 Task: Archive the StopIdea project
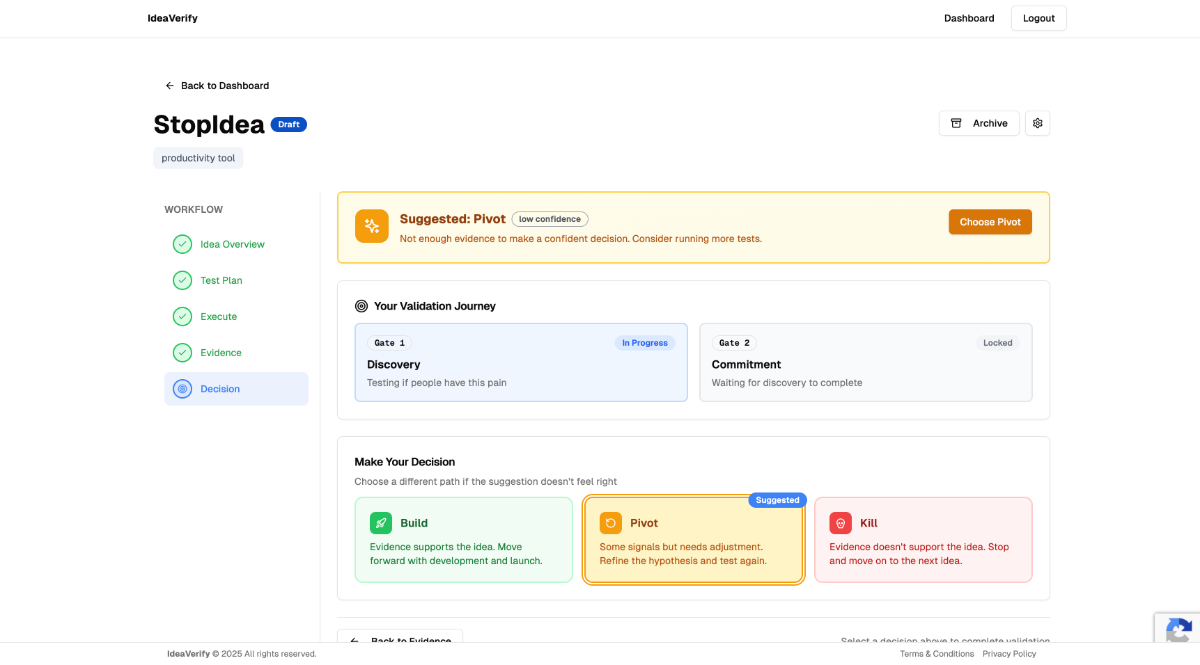979,123
